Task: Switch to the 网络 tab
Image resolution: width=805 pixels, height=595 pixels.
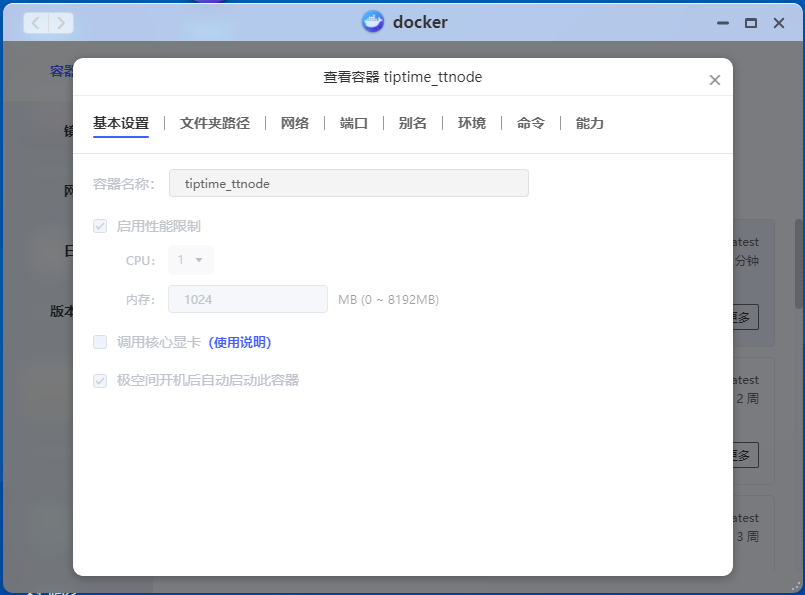Action: click(x=295, y=123)
